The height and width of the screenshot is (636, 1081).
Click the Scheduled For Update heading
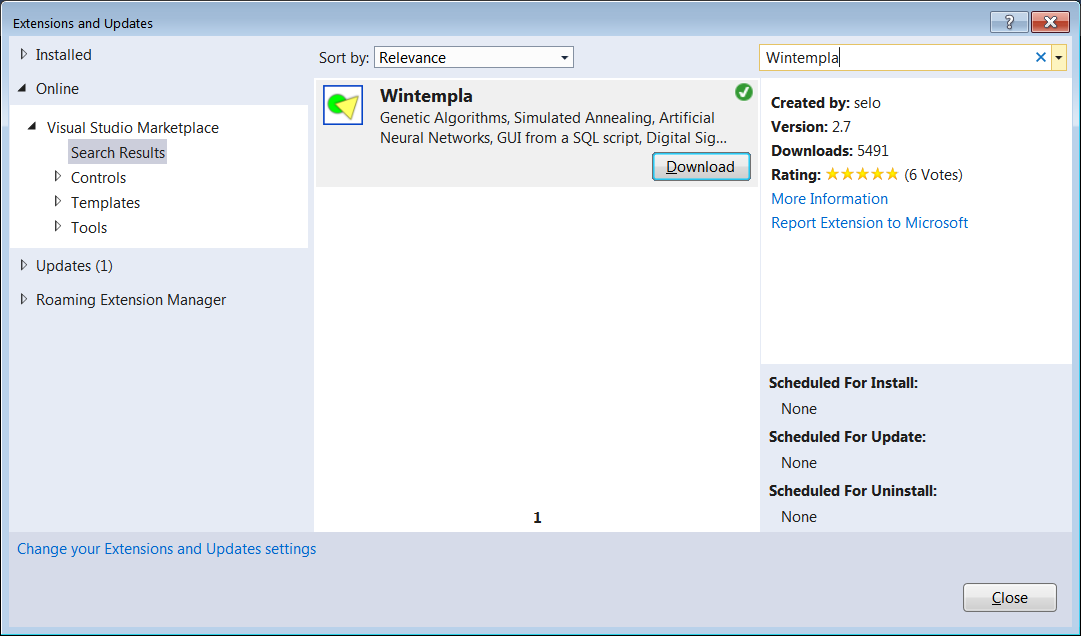point(847,437)
